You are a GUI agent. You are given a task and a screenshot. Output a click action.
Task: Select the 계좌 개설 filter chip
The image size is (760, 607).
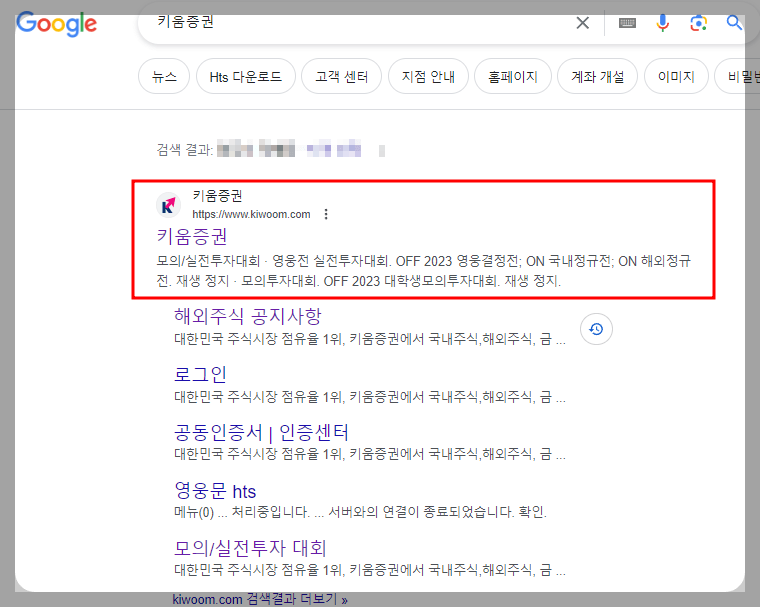click(598, 77)
